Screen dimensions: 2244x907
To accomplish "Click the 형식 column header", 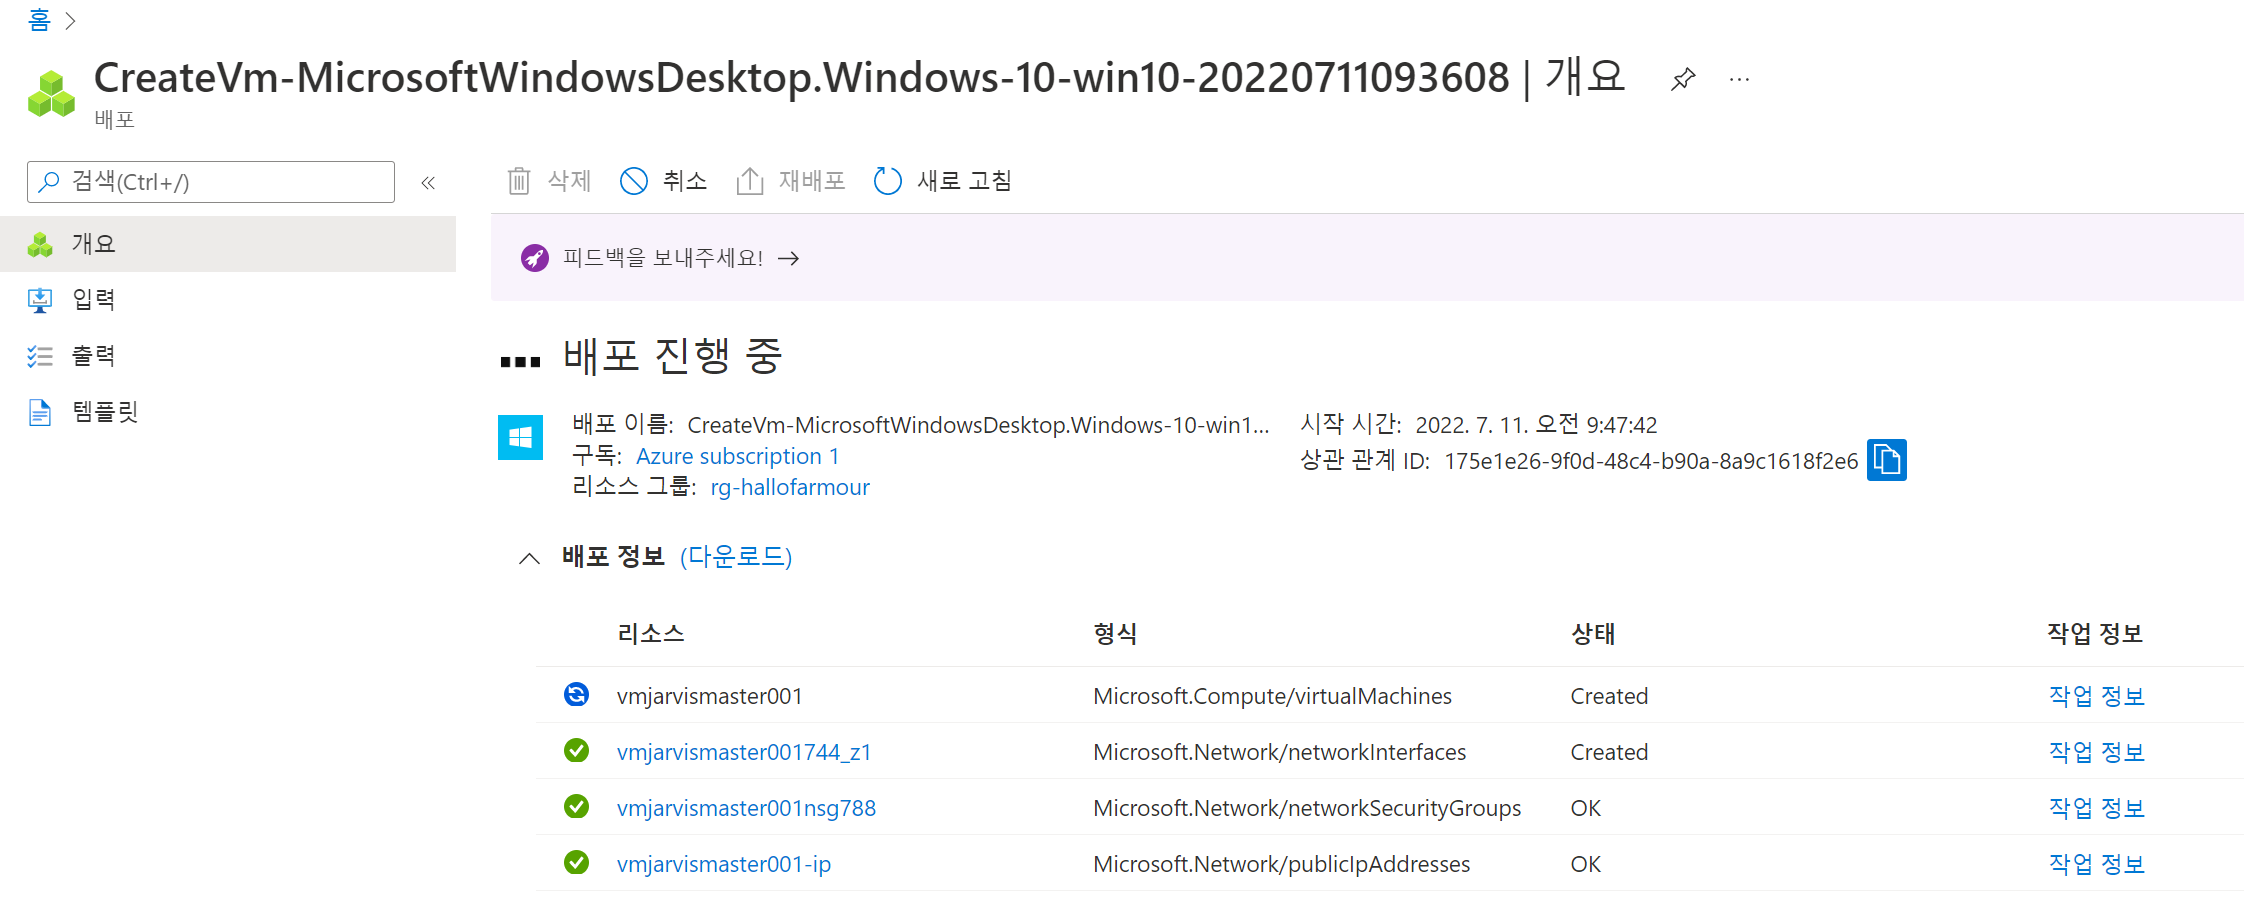I will (x=1115, y=634).
